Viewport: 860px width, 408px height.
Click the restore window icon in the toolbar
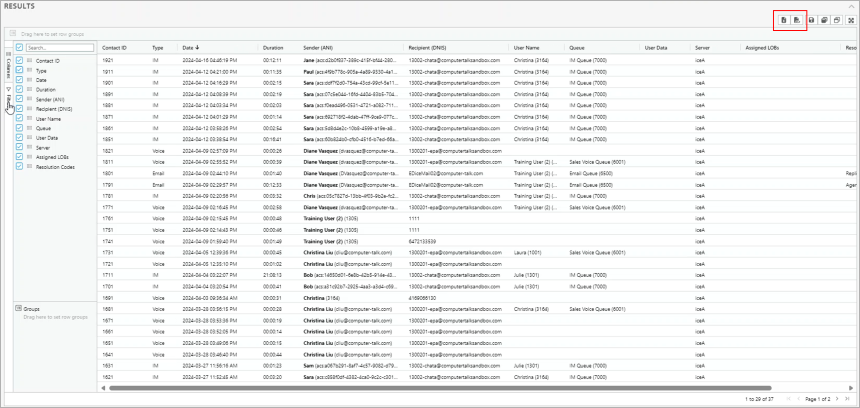(x=837, y=20)
